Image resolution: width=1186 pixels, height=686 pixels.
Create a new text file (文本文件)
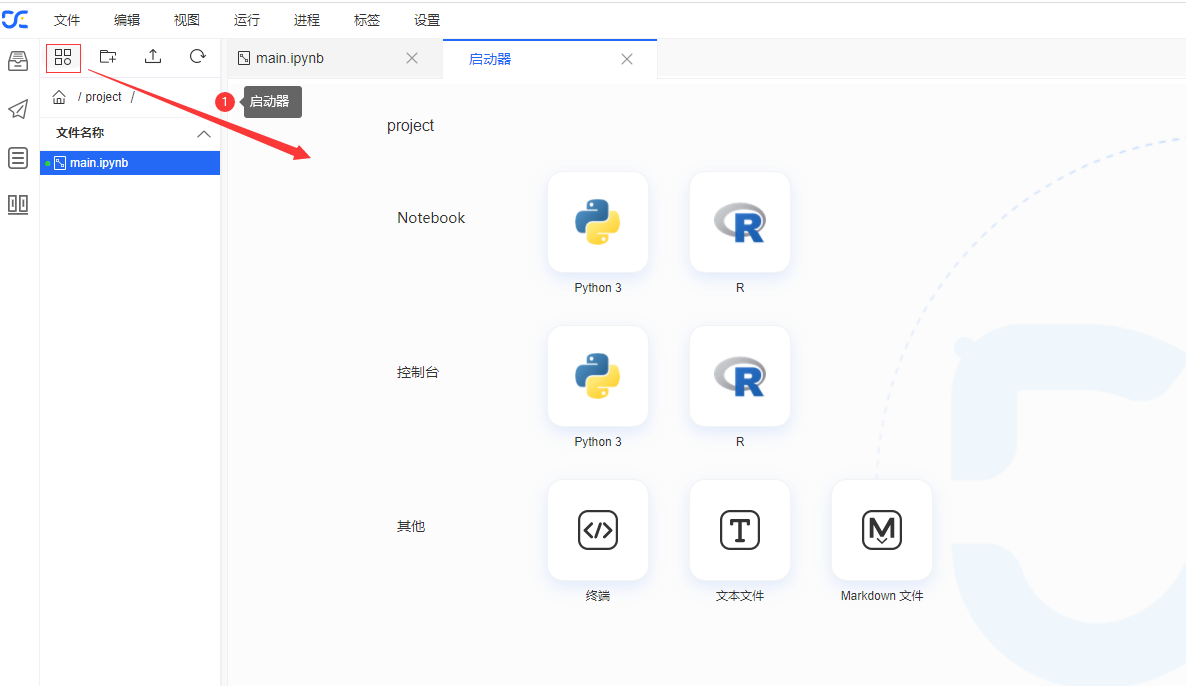tap(740, 530)
